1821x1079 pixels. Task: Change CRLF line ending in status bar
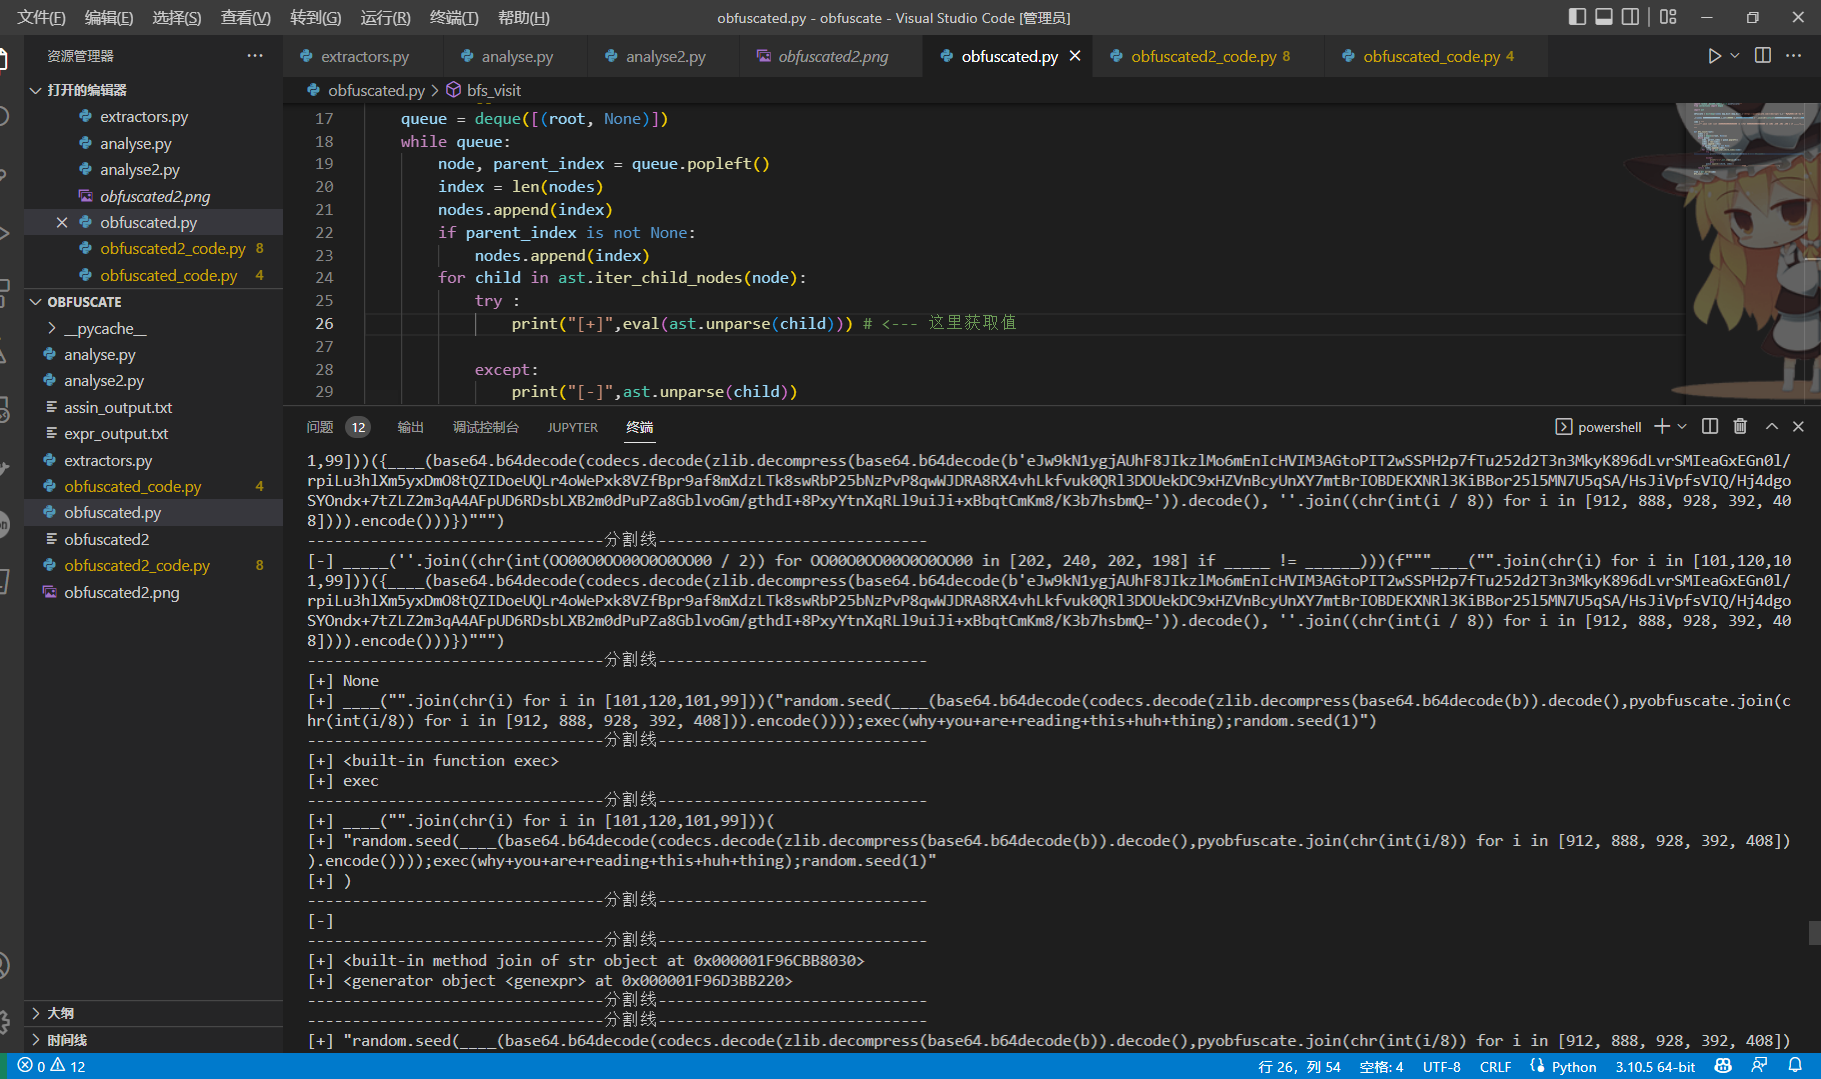(1495, 1066)
